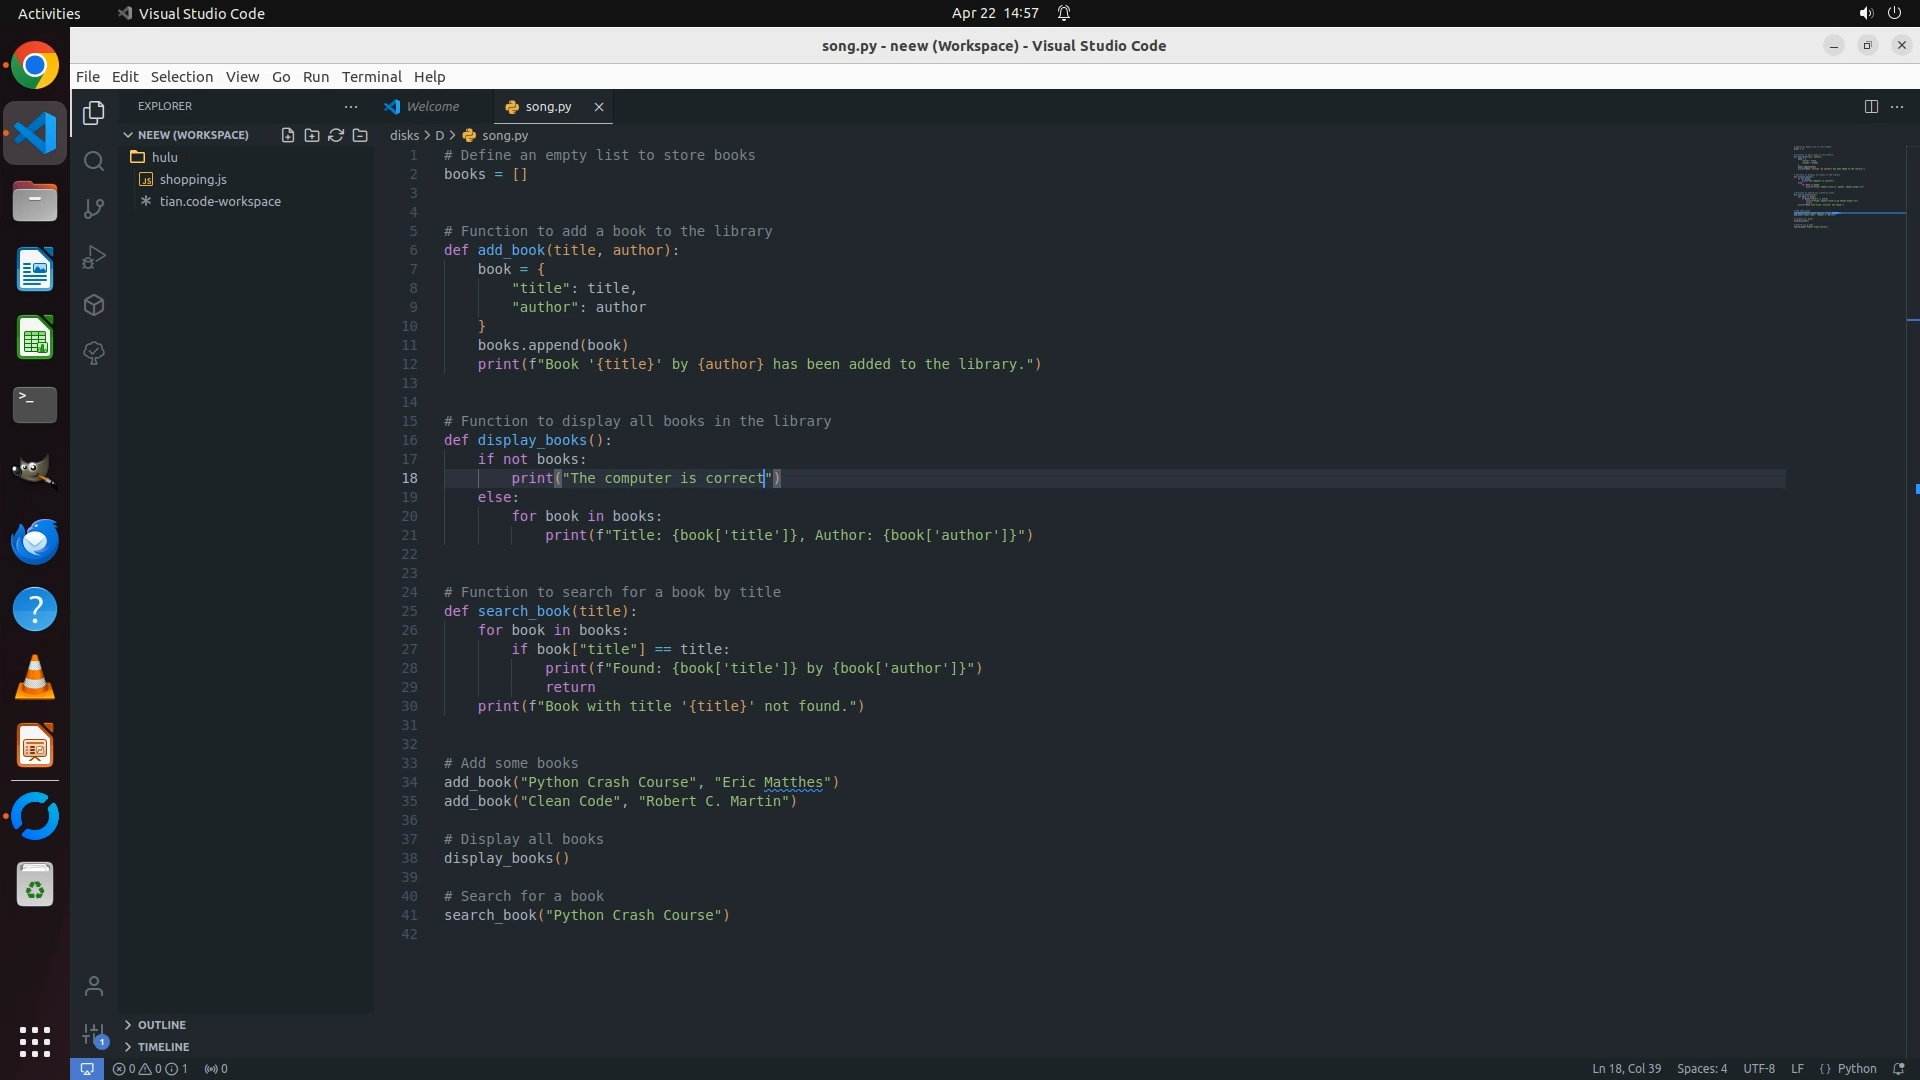This screenshot has height=1080, width=1920.
Task: Open the Accounts menu icon
Action: coord(94,987)
